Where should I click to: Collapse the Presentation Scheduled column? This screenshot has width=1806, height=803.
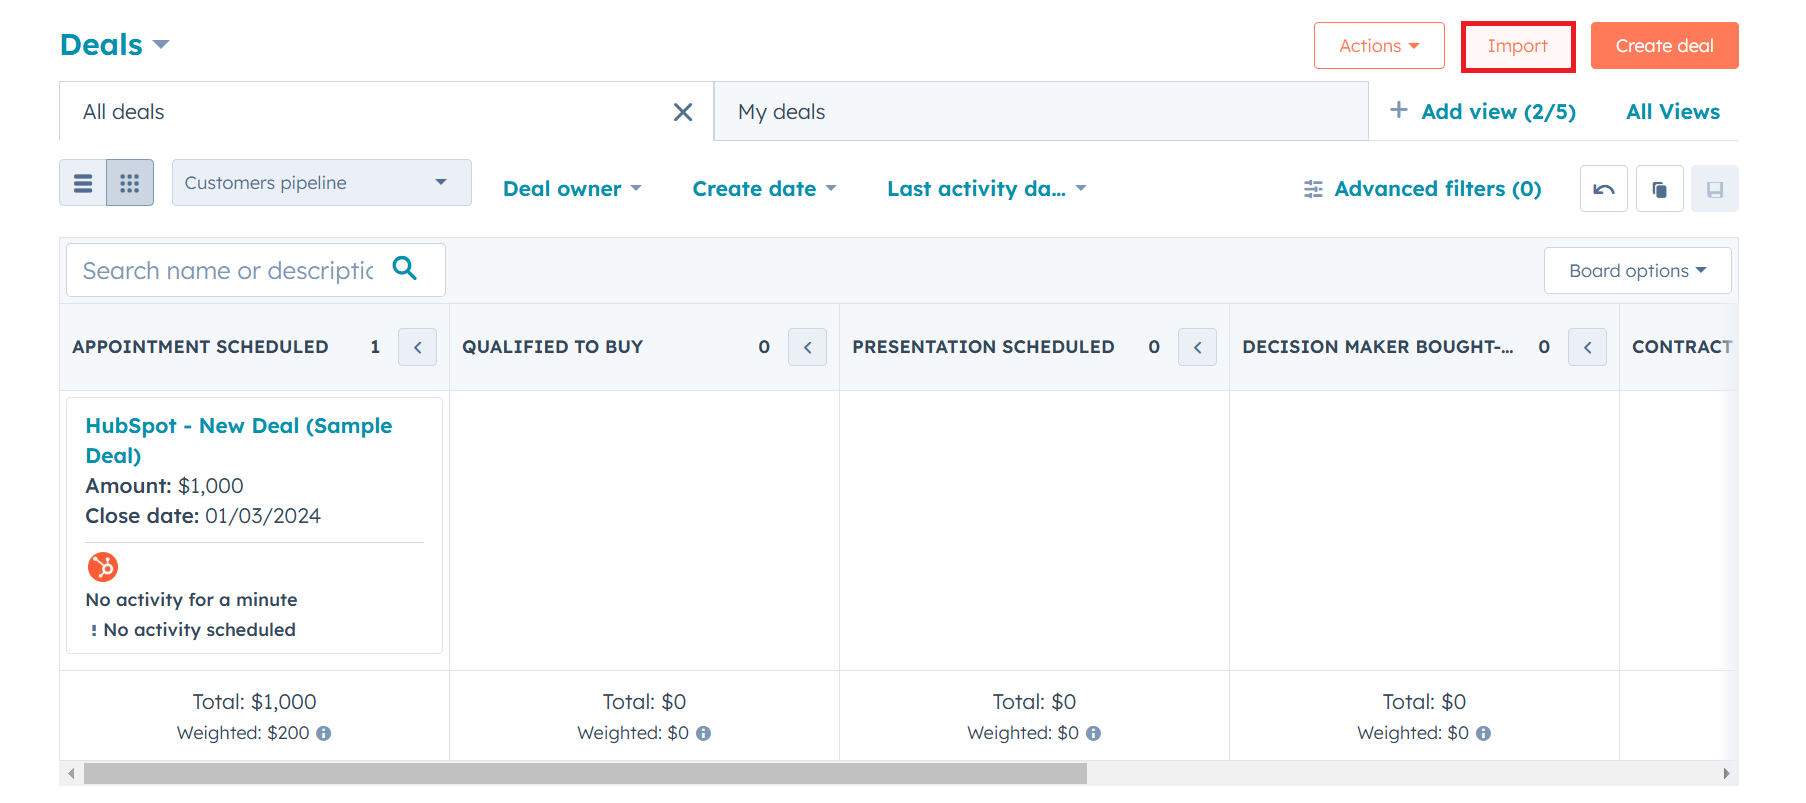tap(1198, 347)
